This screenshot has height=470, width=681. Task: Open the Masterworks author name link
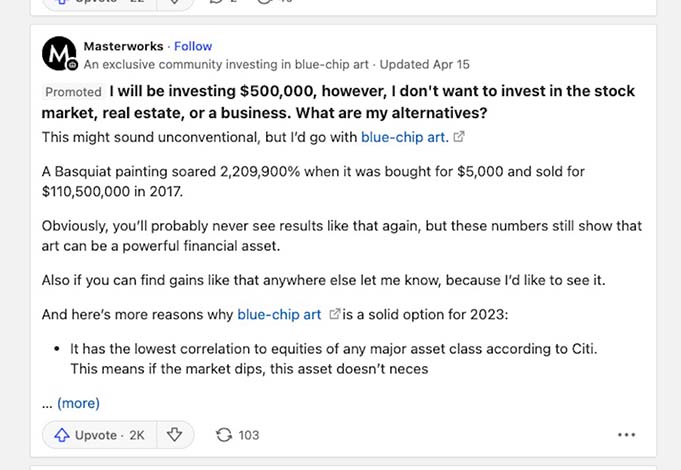[x=123, y=46]
